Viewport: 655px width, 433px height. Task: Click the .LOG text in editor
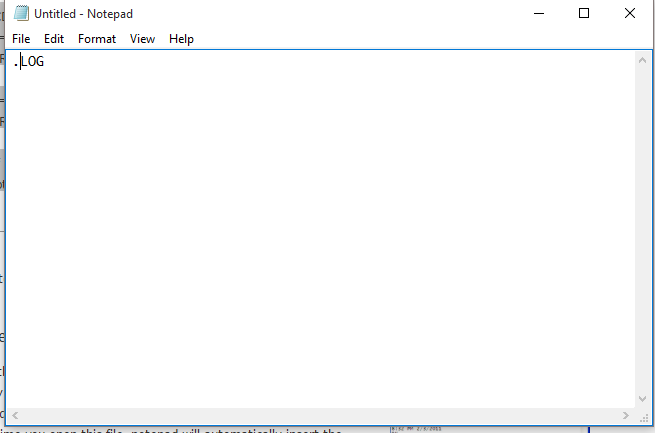click(x=29, y=62)
